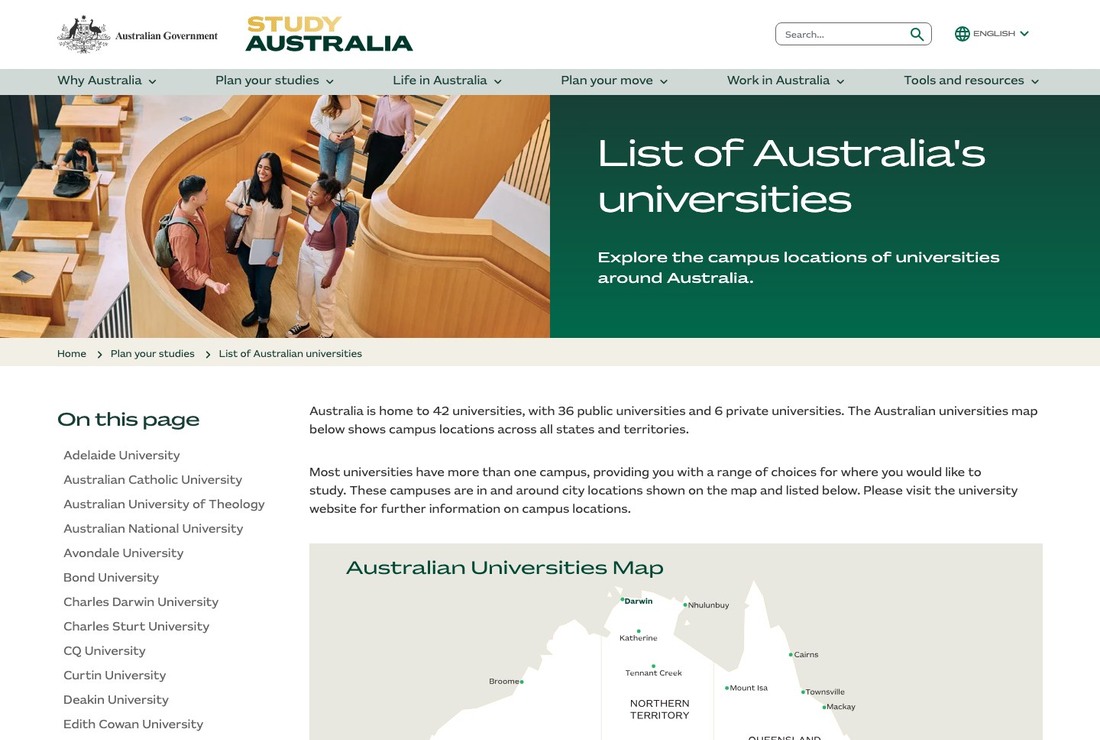Screen dimensions: 1100x740
Task: Click the Australian Universities Map heading
Action: (x=504, y=567)
